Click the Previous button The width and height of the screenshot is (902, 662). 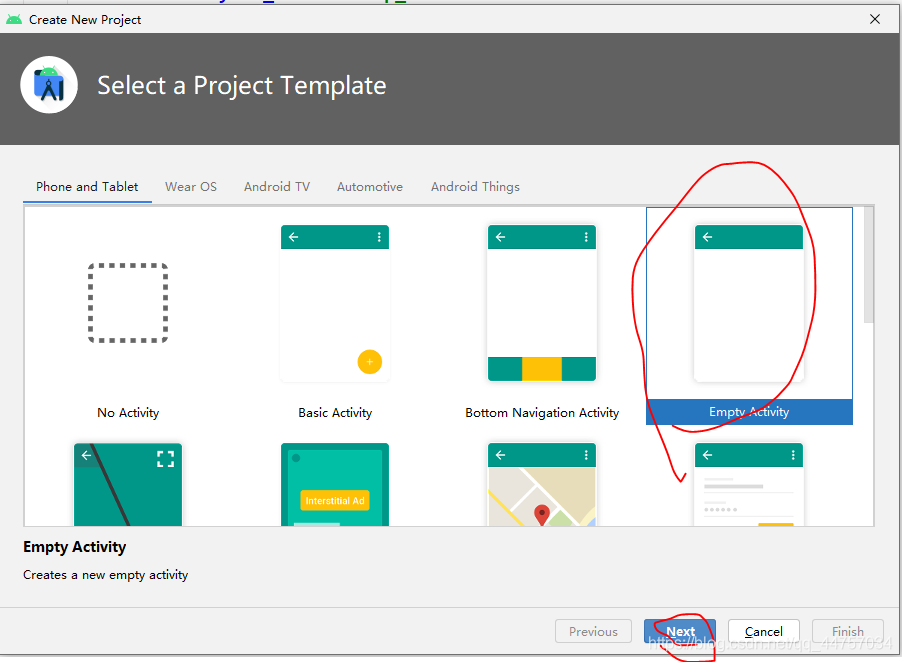click(x=593, y=631)
